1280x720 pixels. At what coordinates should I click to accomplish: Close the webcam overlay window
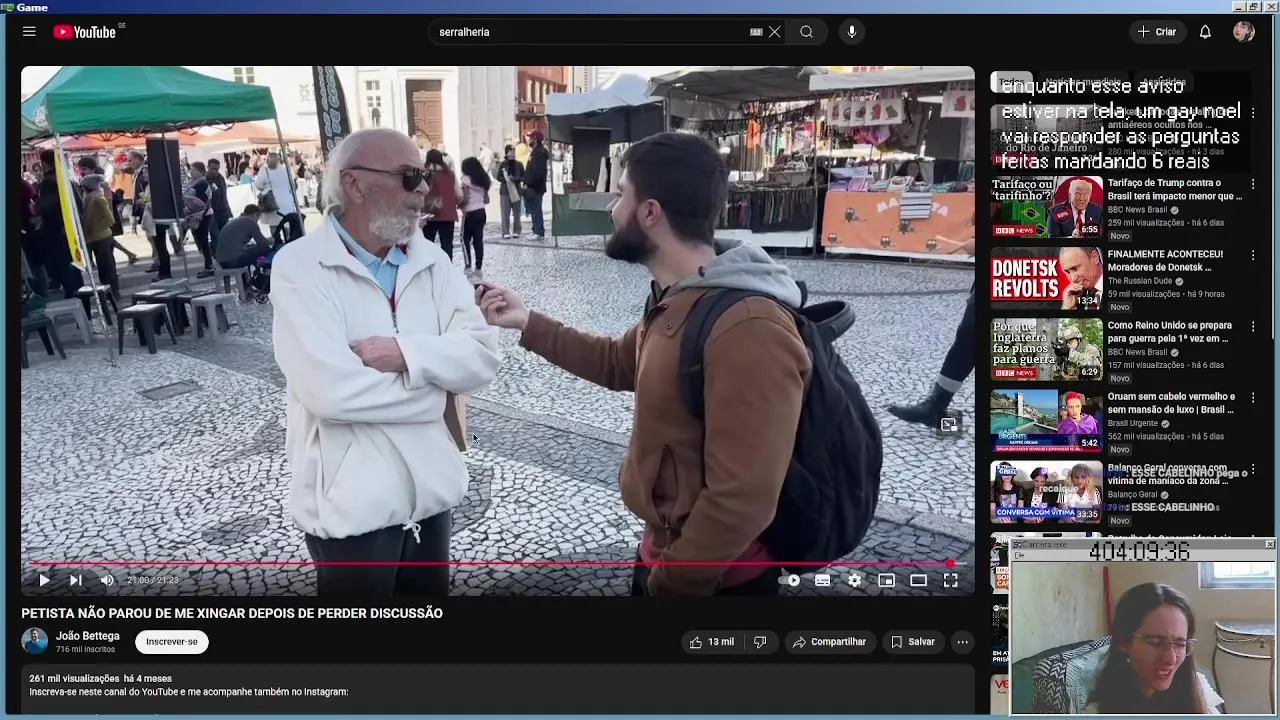1270,544
